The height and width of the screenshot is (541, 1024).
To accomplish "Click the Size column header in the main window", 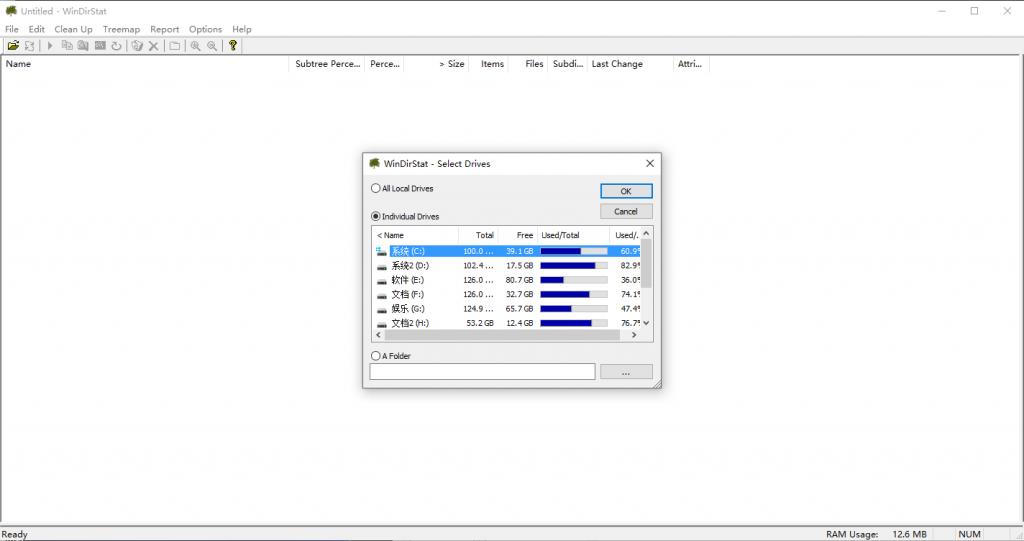I will pos(436,64).
